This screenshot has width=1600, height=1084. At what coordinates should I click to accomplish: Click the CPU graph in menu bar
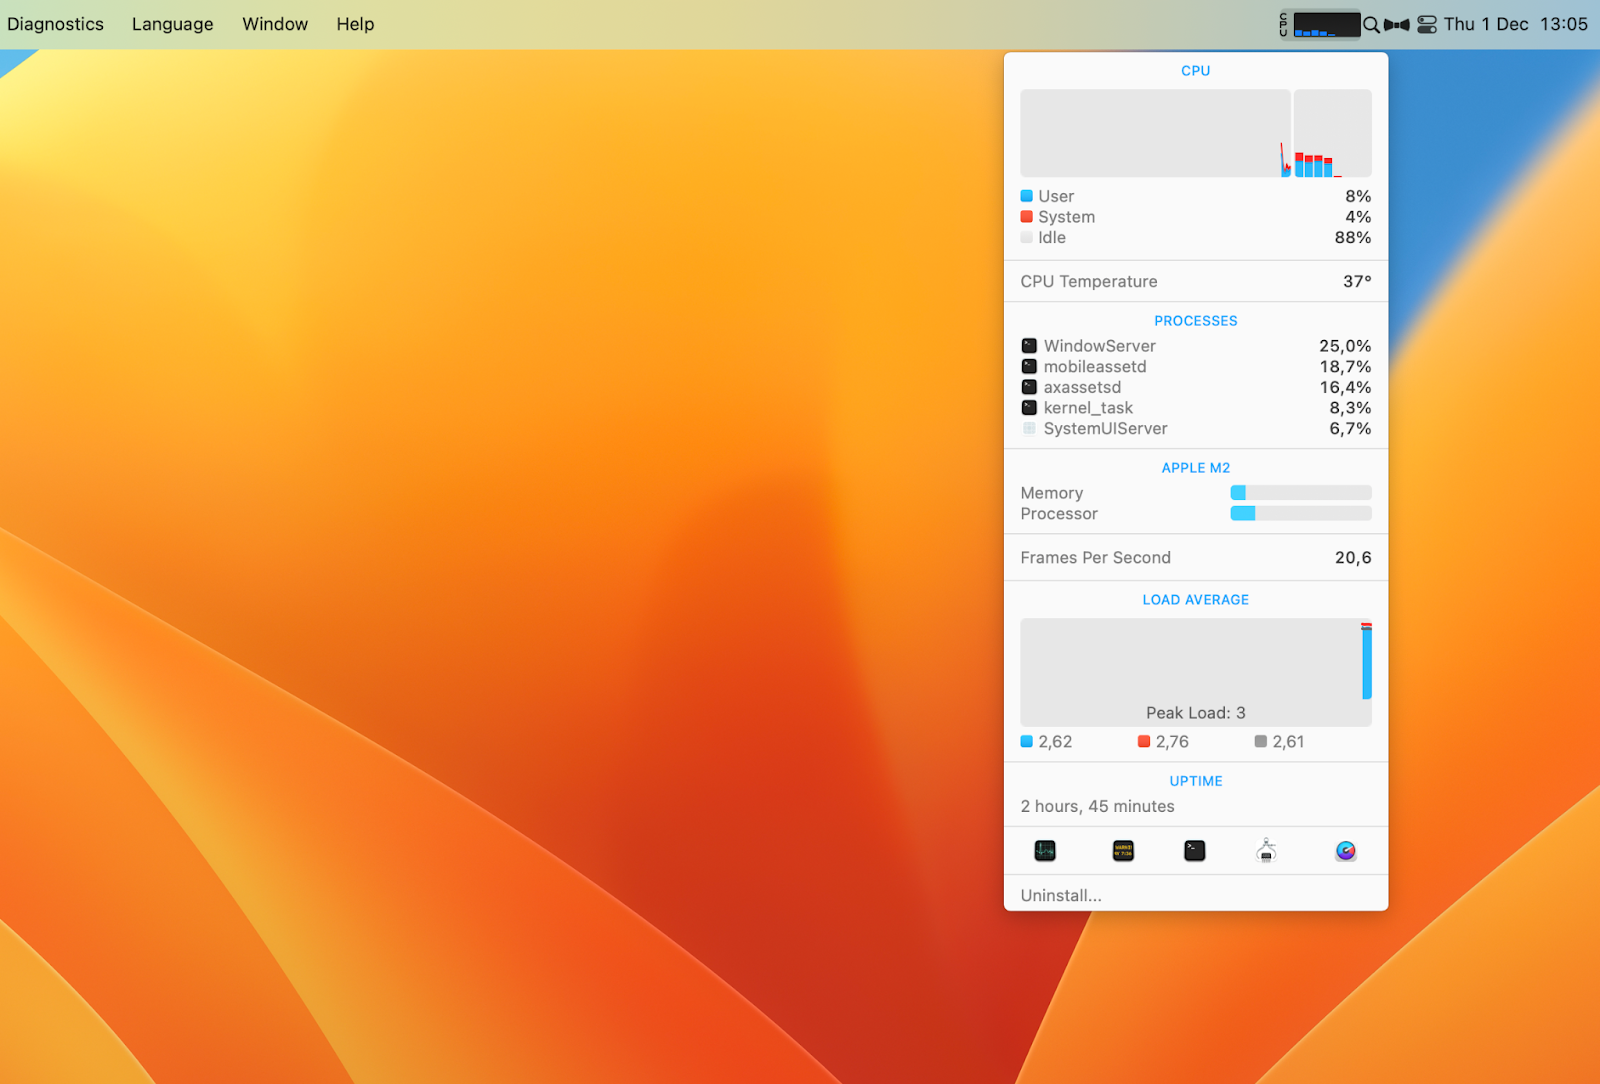(1320, 24)
